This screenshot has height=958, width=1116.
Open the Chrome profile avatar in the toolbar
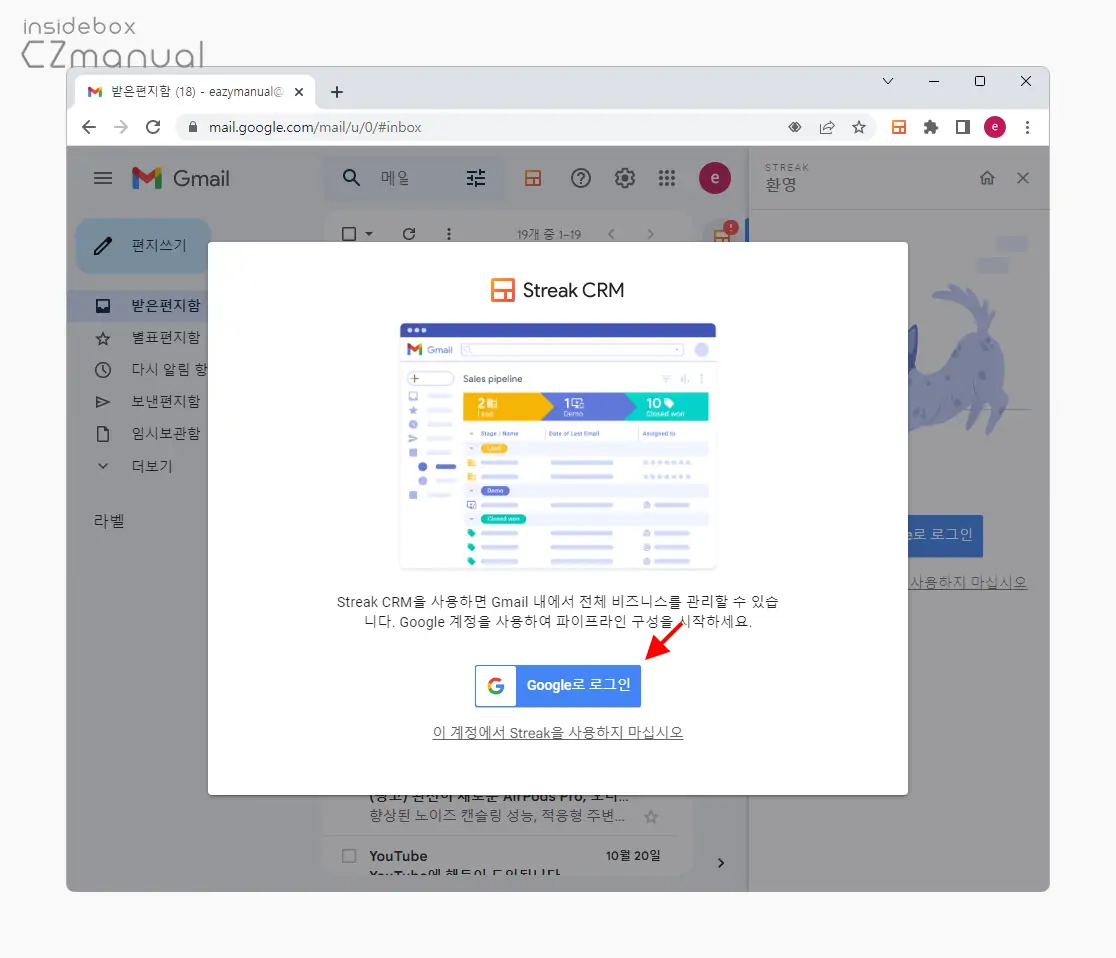coord(995,127)
